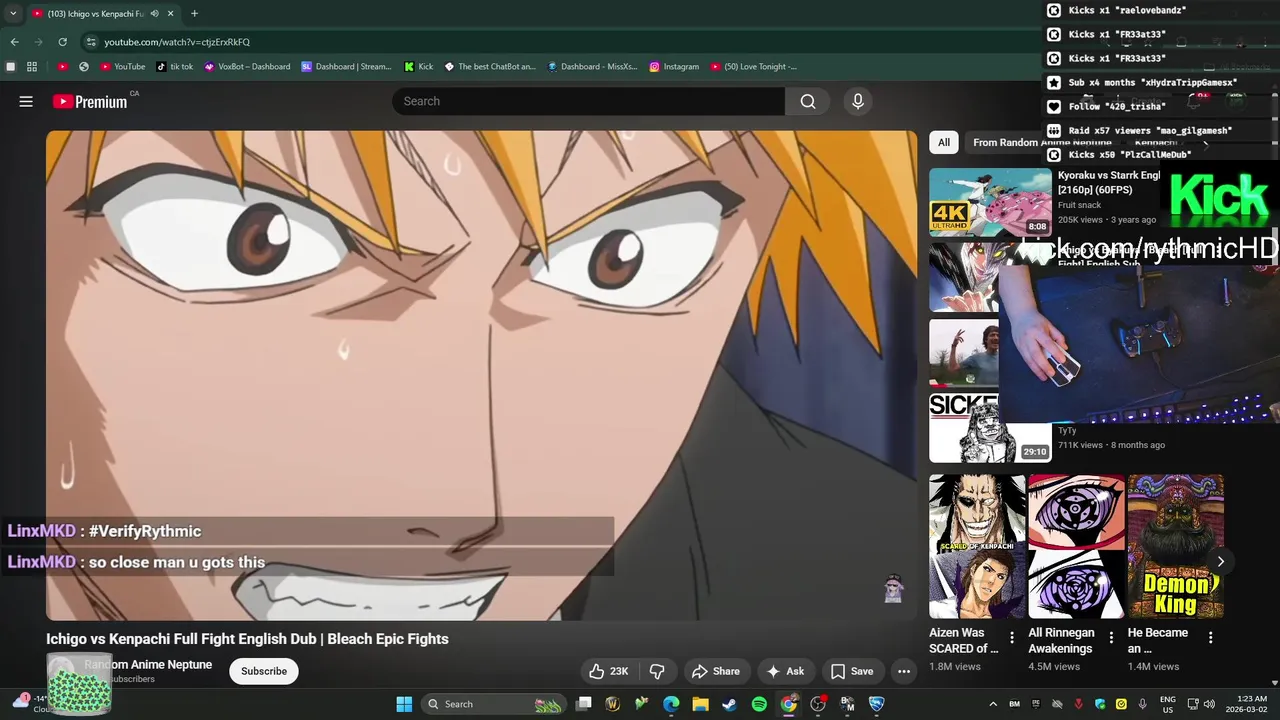Expand the system tray hidden icons chevron
This screenshot has width=1280, height=720.
pos(993,704)
